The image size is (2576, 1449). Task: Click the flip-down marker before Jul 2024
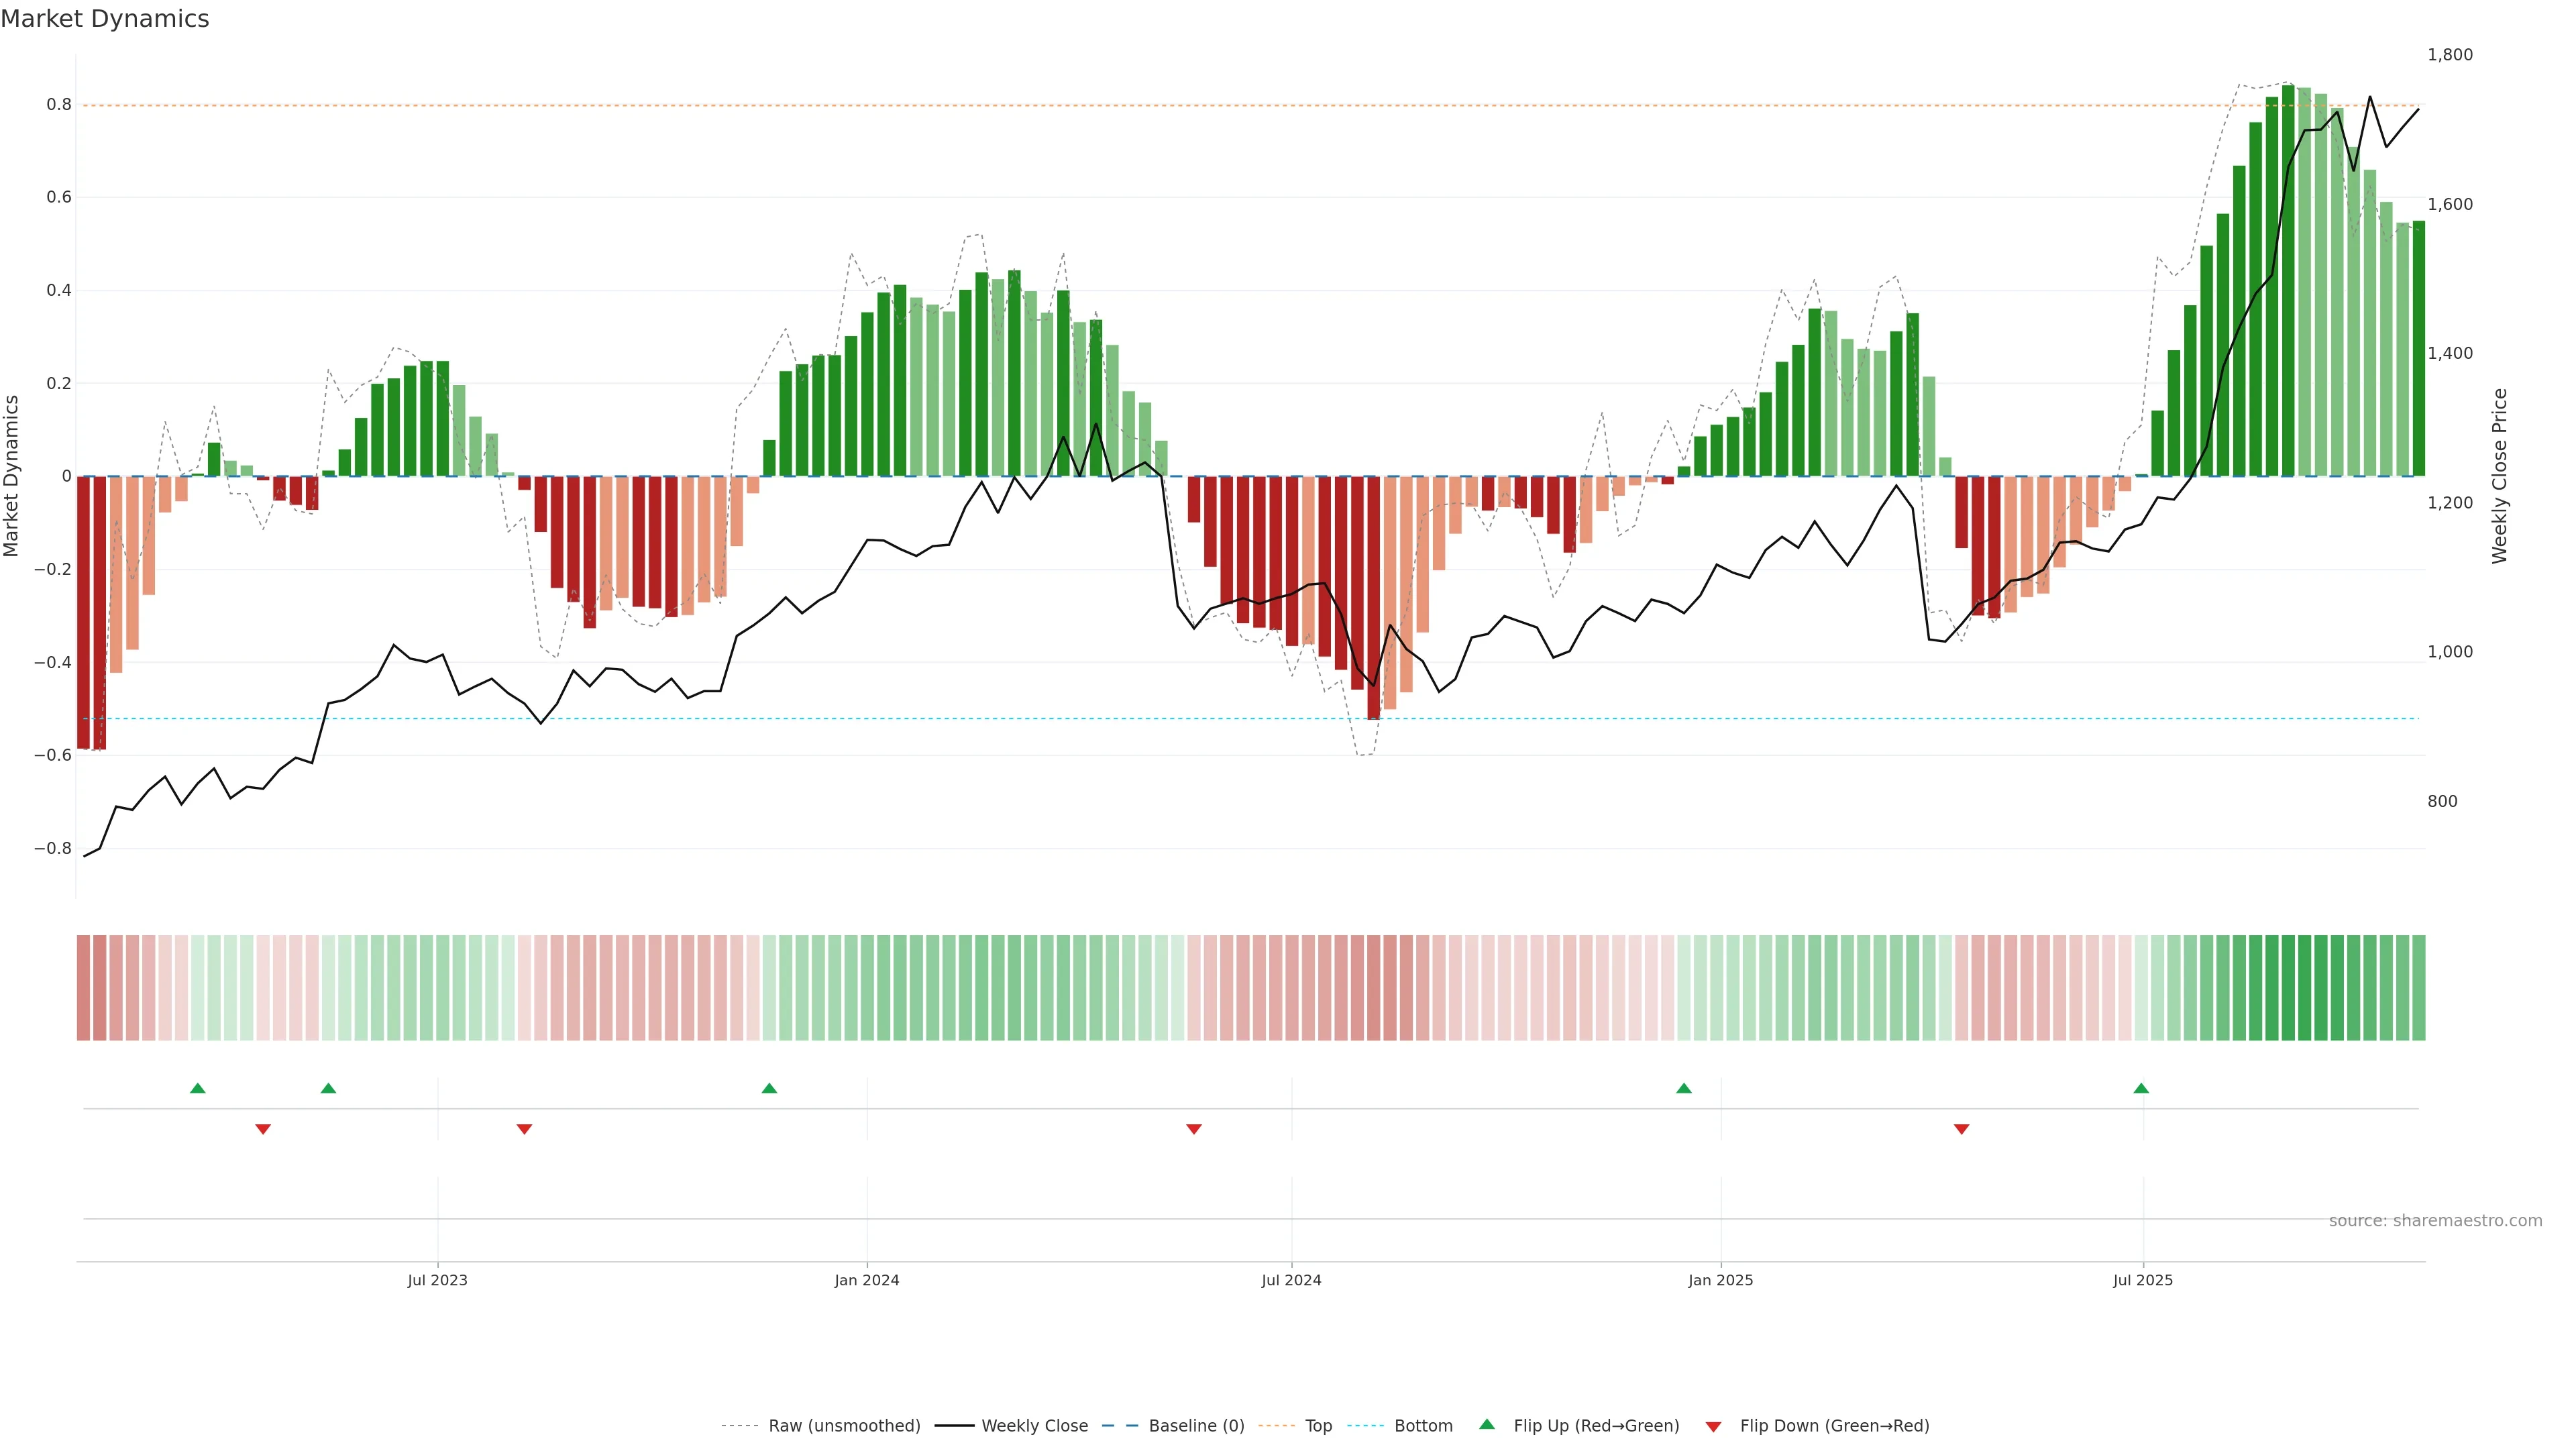[1193, 1129]
